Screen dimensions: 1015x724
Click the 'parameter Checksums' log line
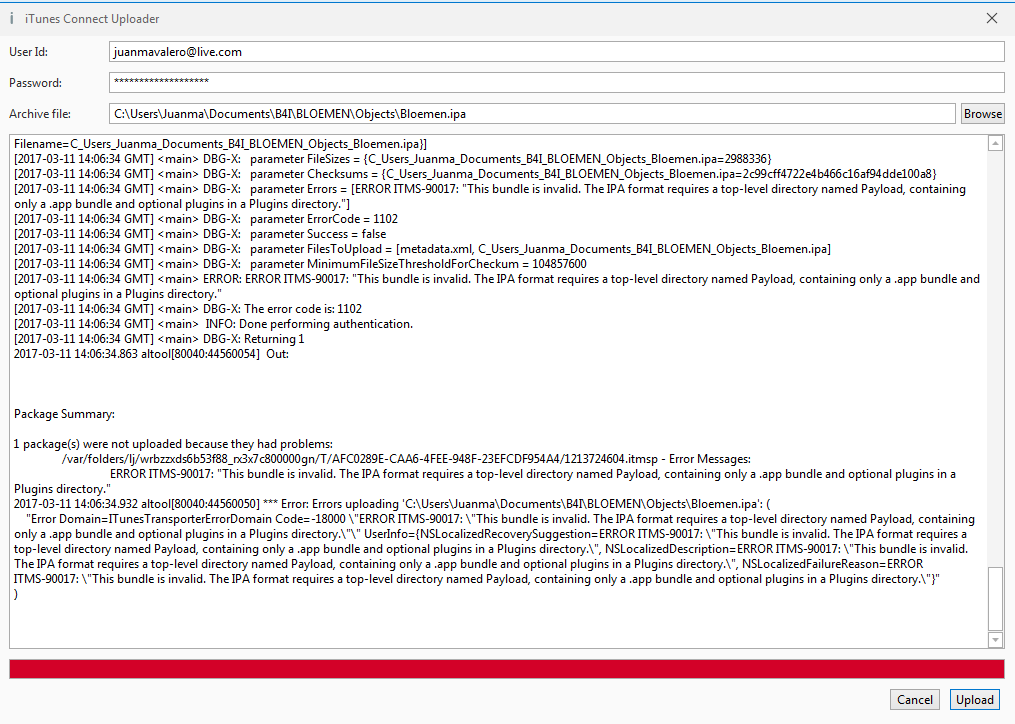tap(475, 174)
